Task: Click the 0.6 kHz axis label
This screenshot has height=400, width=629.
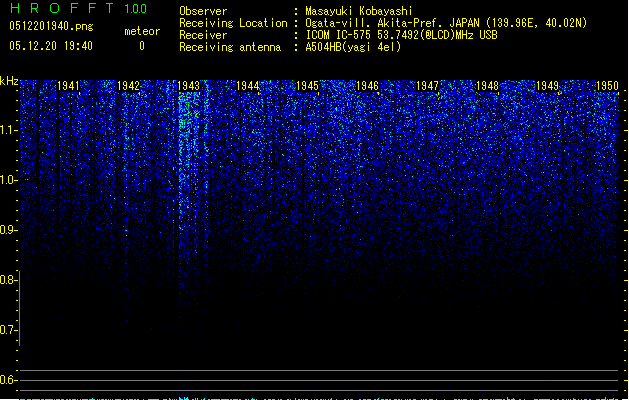Action: pyautogui.click(x=8, y=380)
